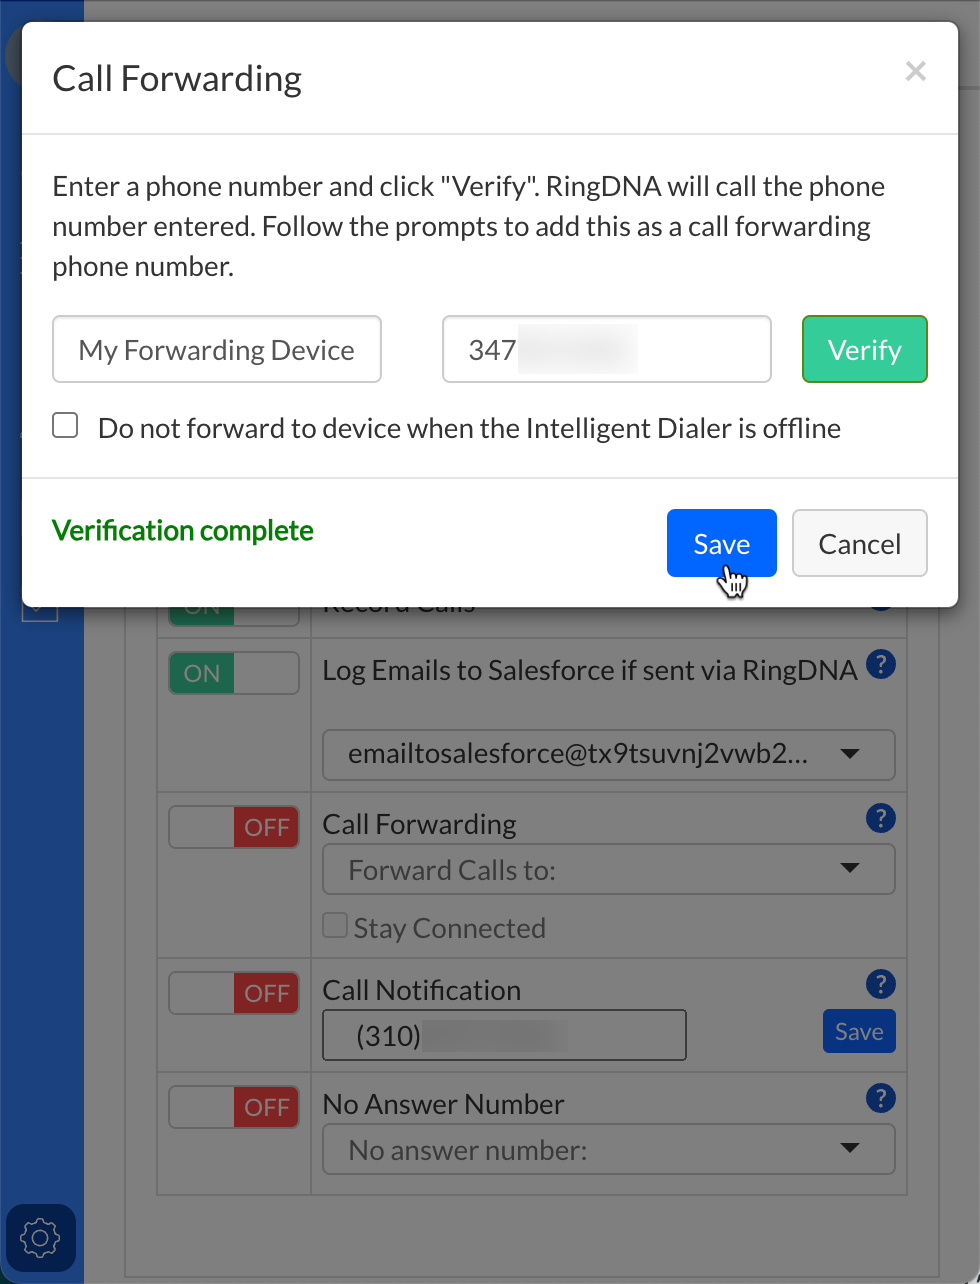Open the settings gear in the sidebar
Viewport: 980px width, 1284px height.
click(40, 1238)
